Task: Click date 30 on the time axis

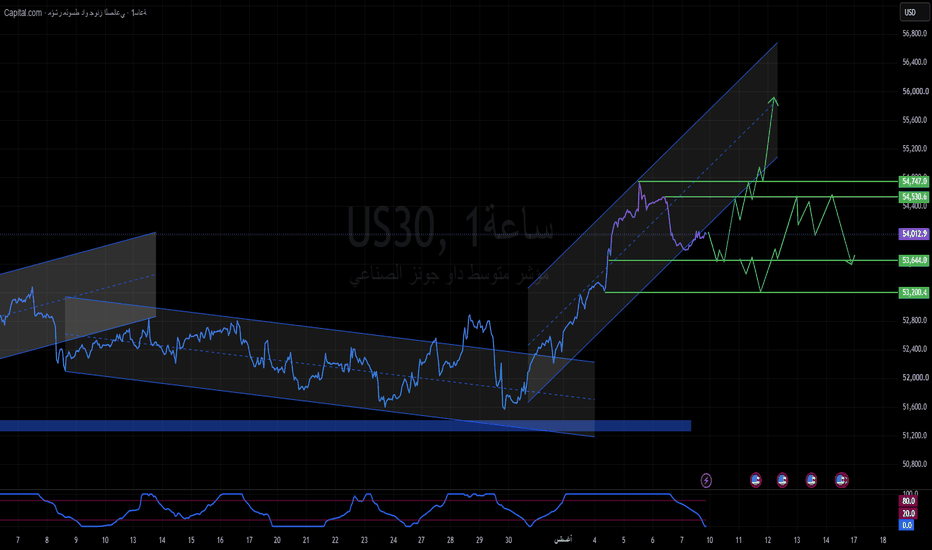Action: (x=508, y=540)
